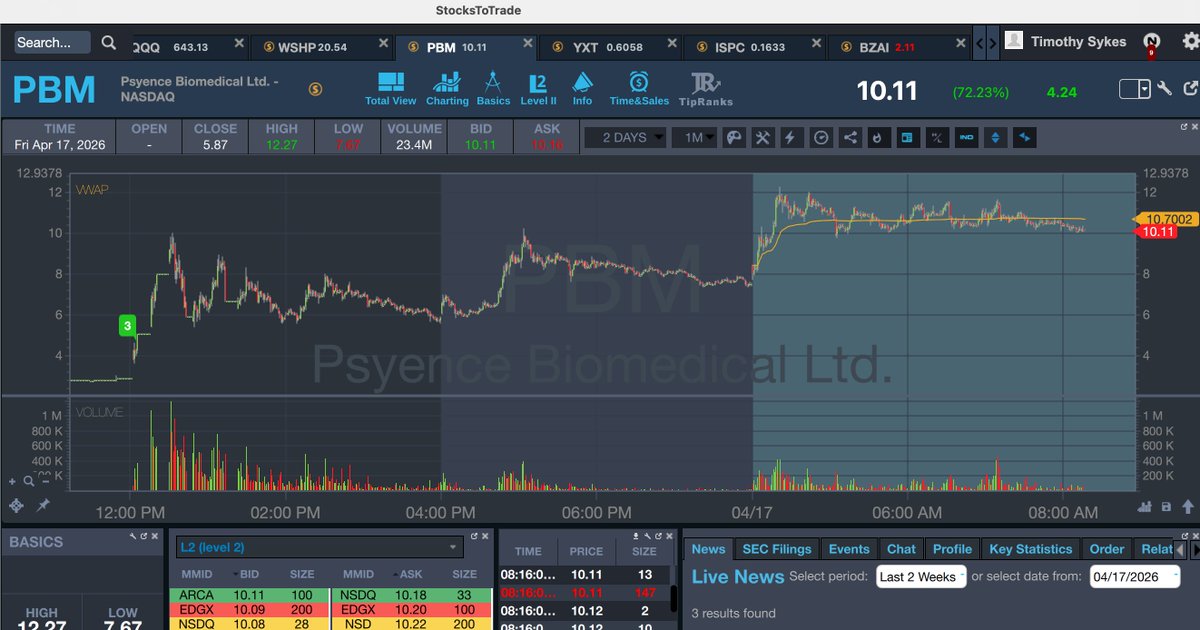1200x630 pixels.
Task: Open the IND indicators icon
Action: point(966,137)
